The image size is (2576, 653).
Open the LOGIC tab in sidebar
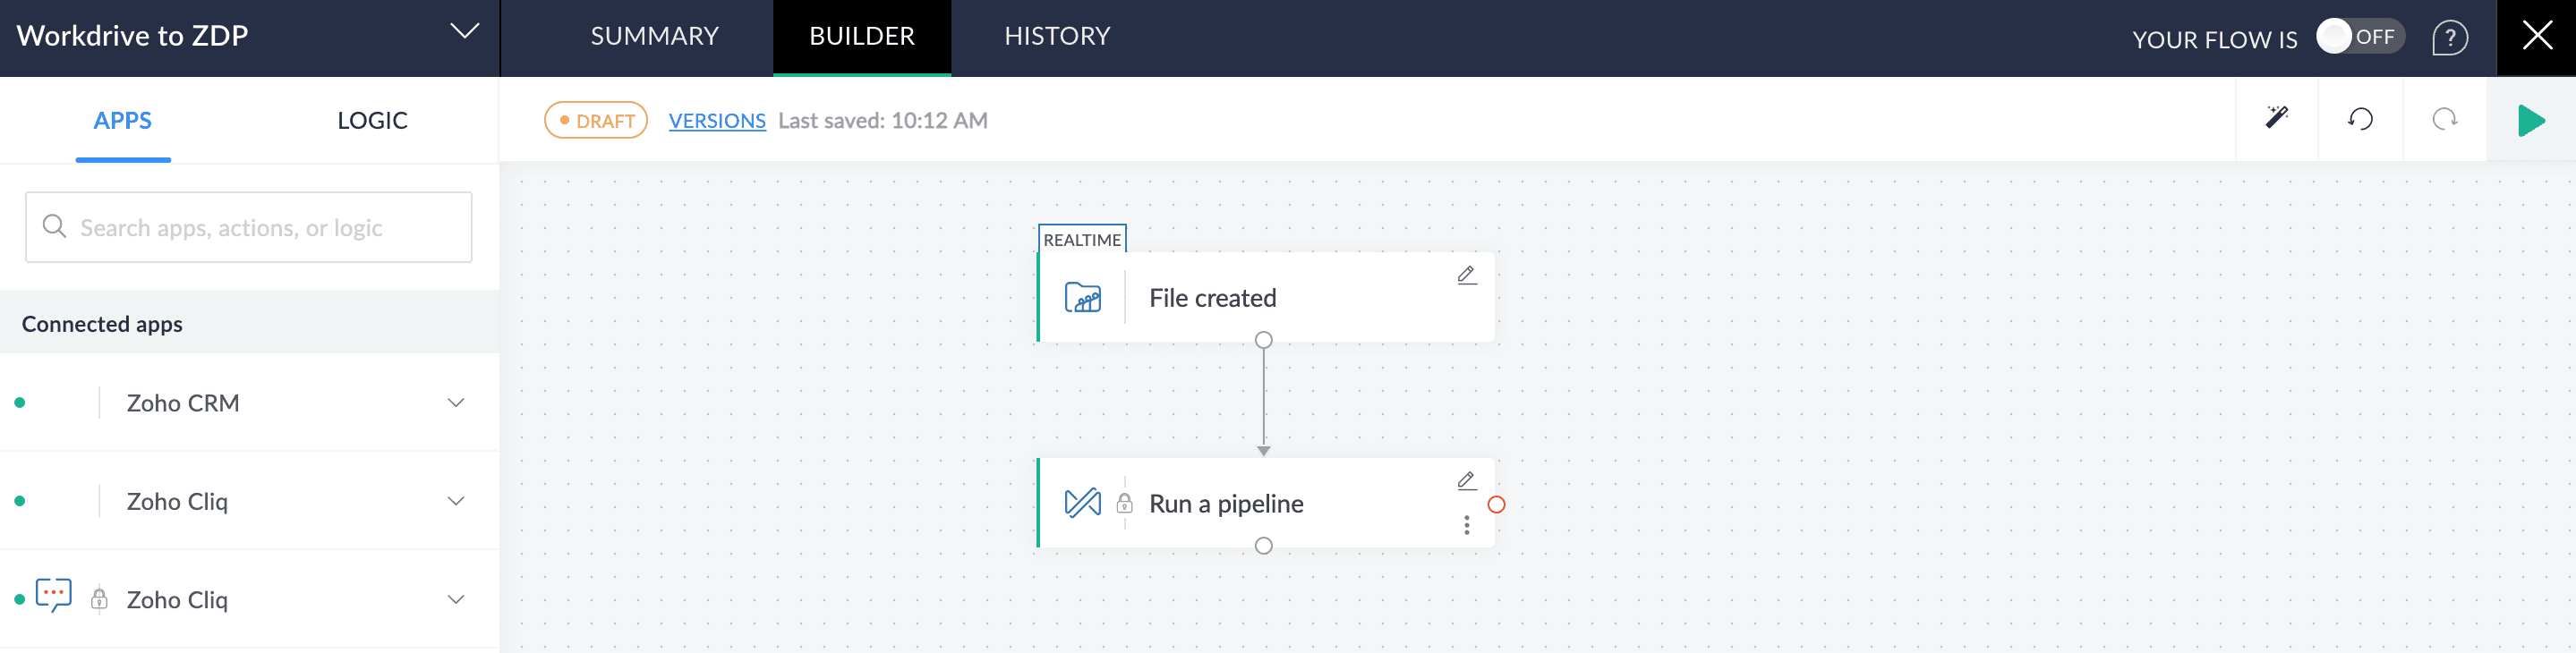pos(372,121)
